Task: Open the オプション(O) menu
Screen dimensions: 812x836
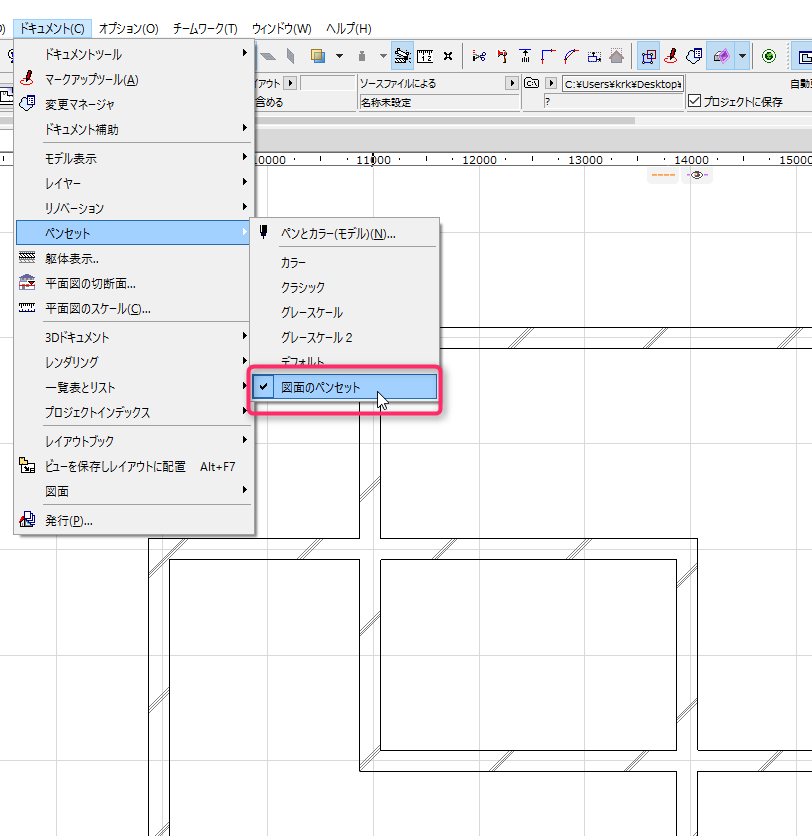Action: [128, 28]
